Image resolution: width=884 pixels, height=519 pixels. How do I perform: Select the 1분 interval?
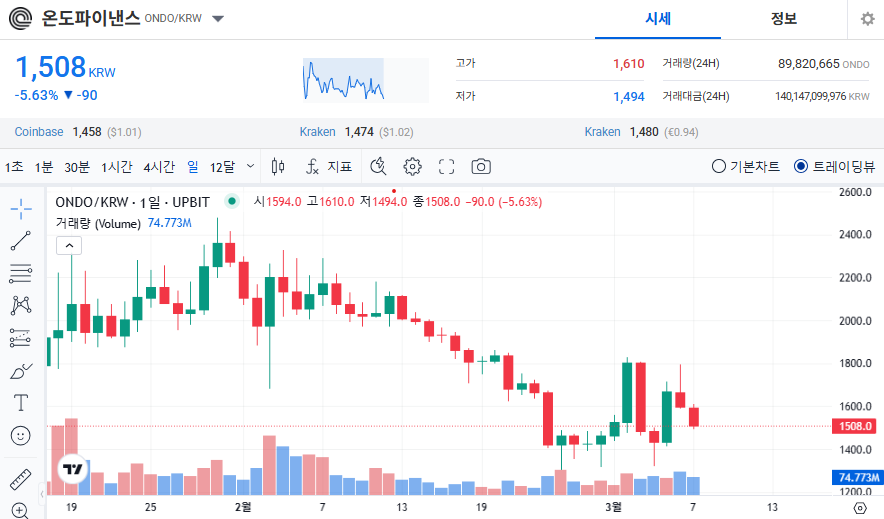(43, 167)
